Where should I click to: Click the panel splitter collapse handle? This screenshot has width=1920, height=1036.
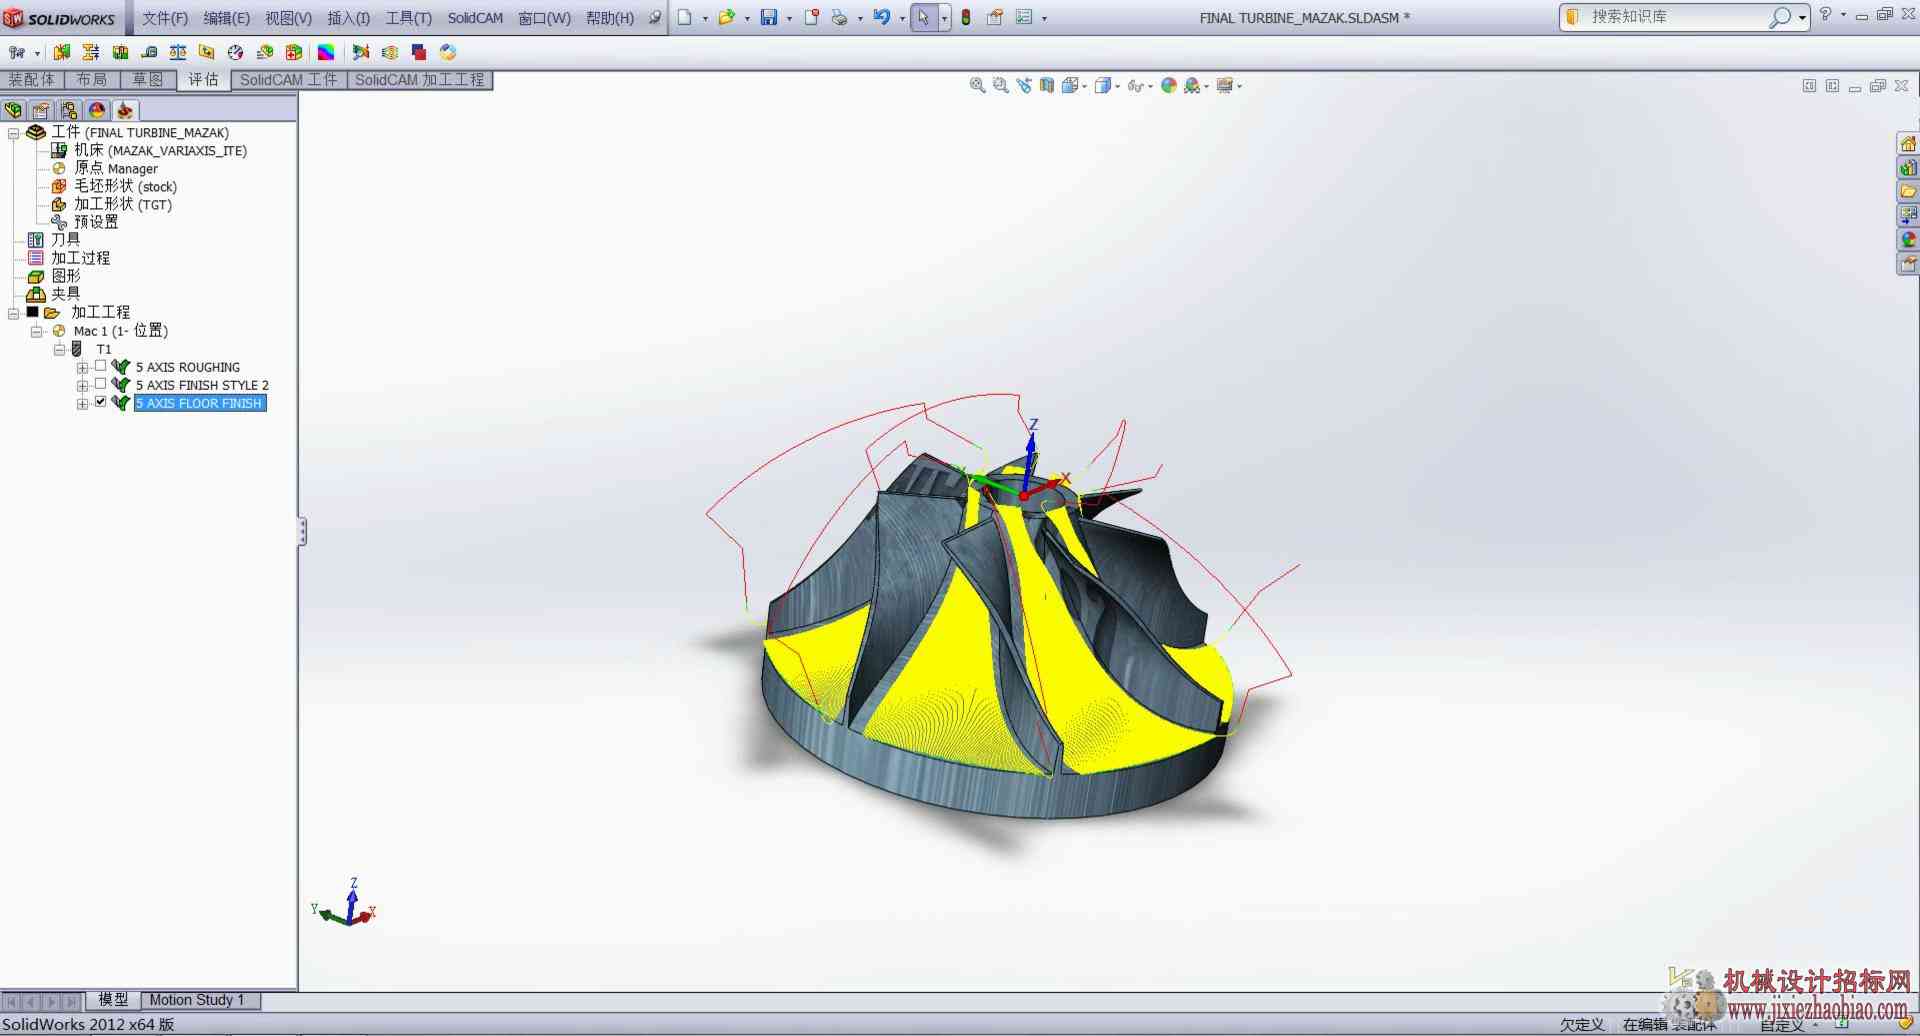pos(302,531)
